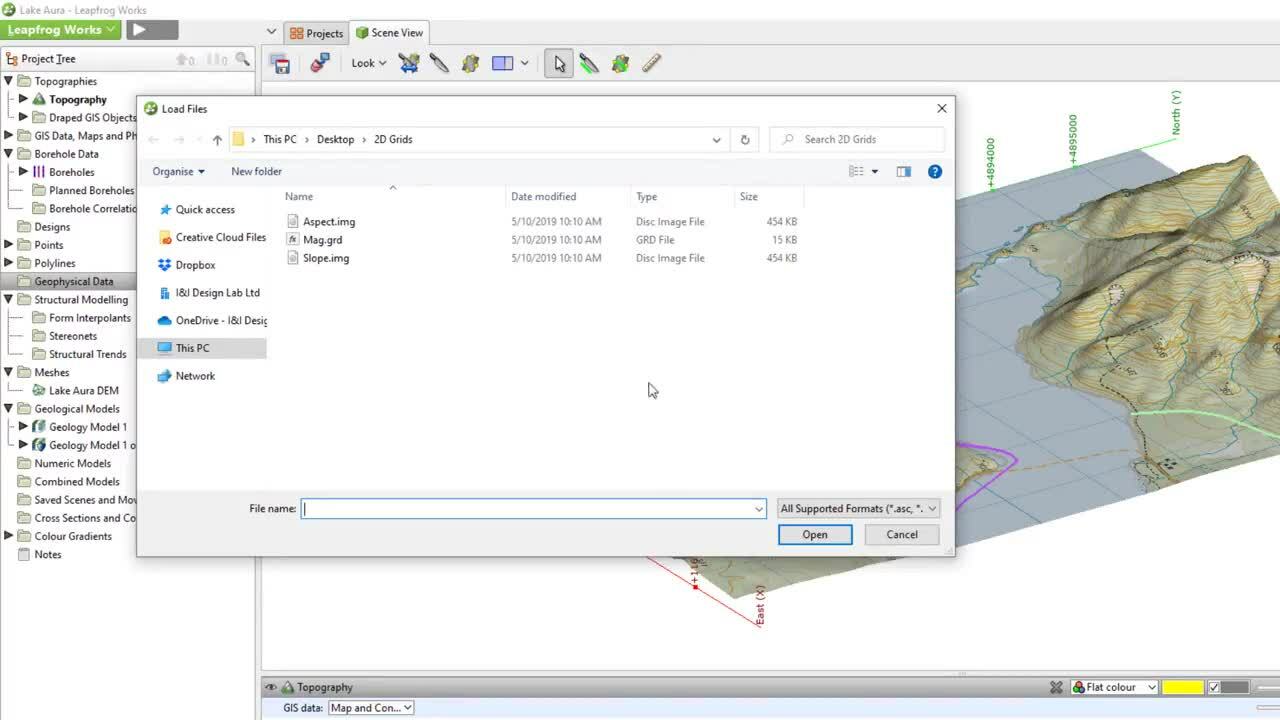
Task: Click the split view layout icon
Action: (503, 63)
